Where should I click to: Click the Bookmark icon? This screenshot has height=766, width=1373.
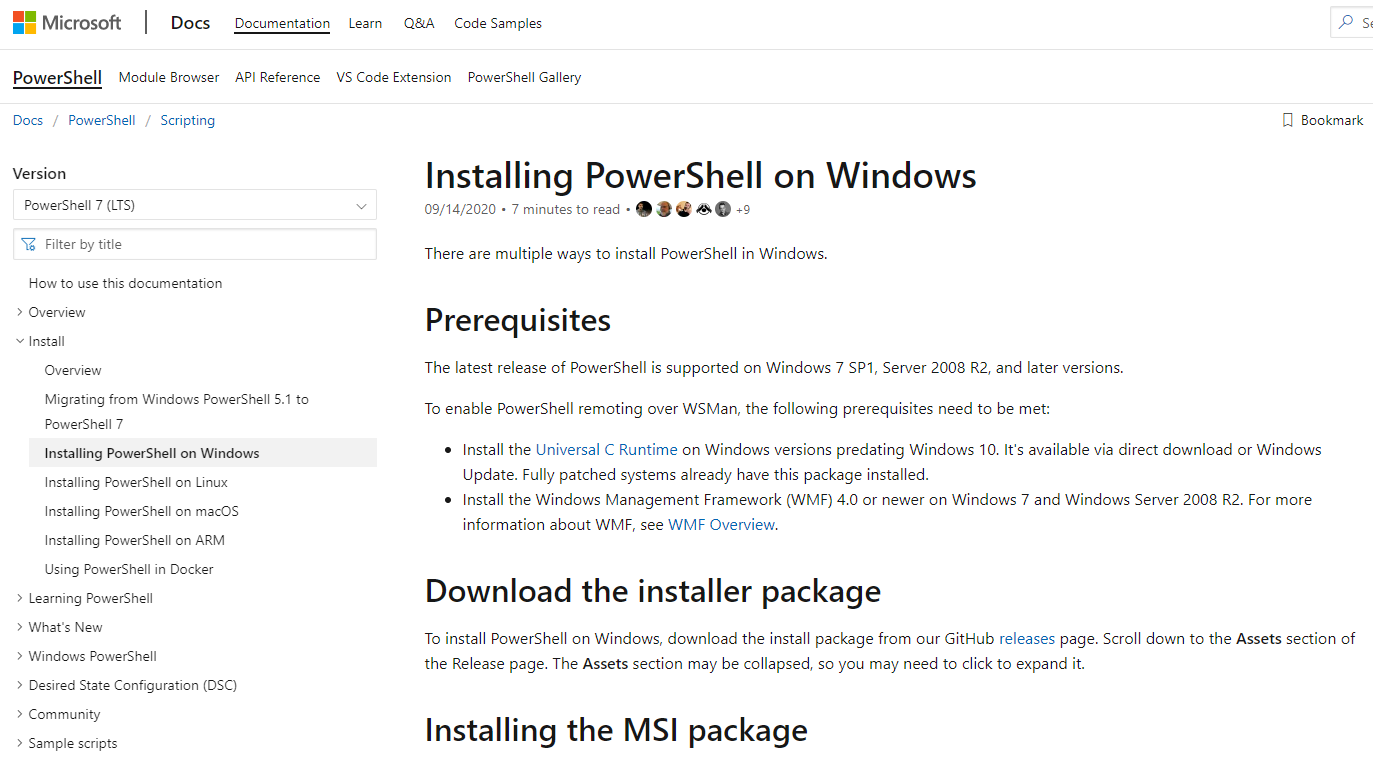pos(1287,120)
